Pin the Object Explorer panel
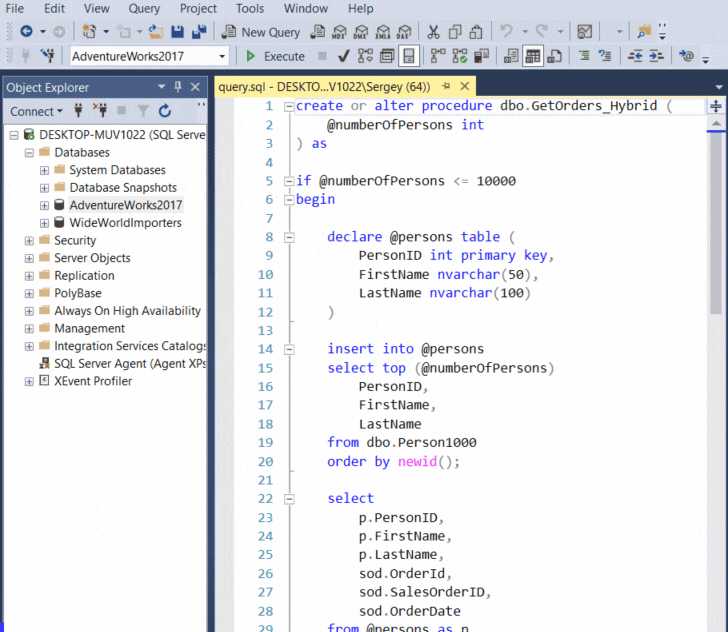The width and height of the screenshot is (728, 632). 177,87
